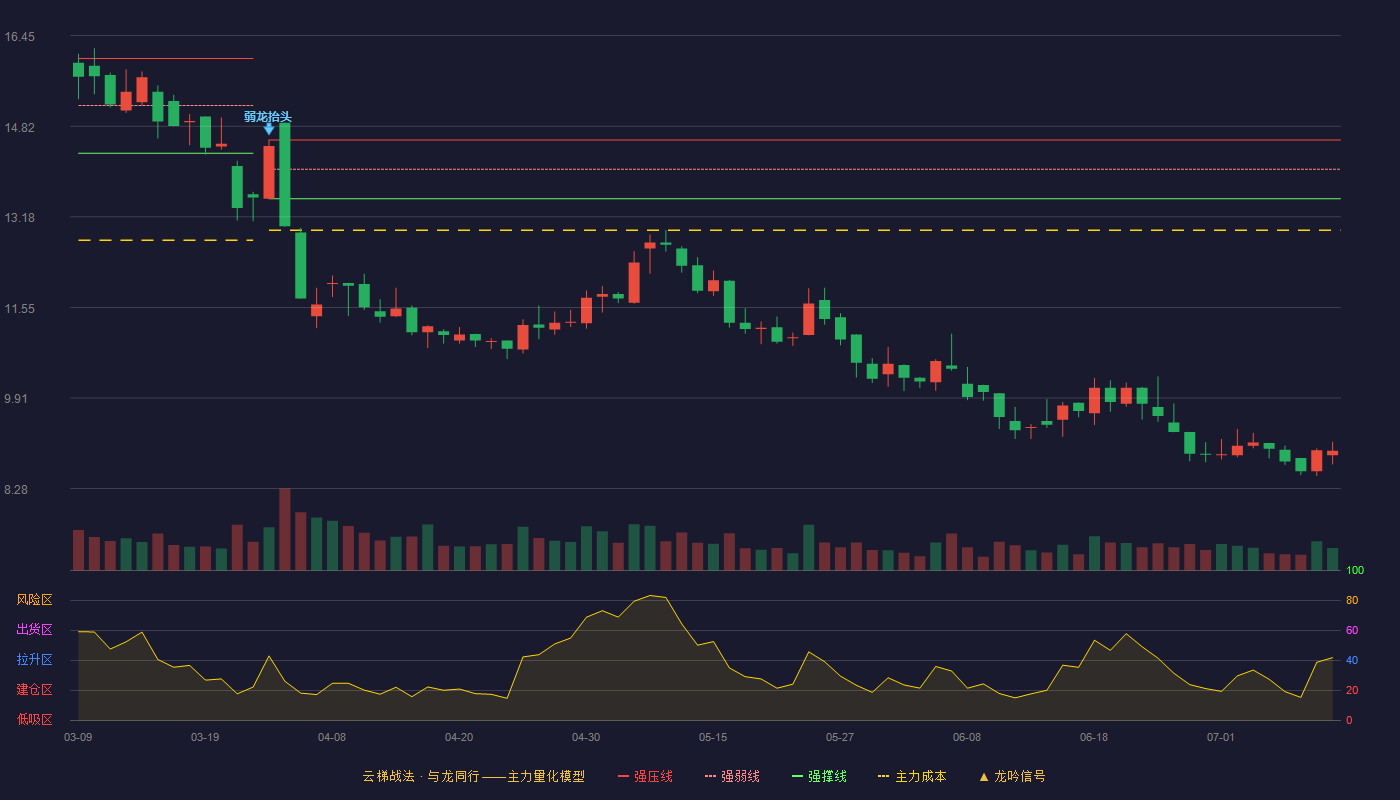1400x800 pixels.
Task: Select the 出货区 zone label
Action: (x=35, y=630)
